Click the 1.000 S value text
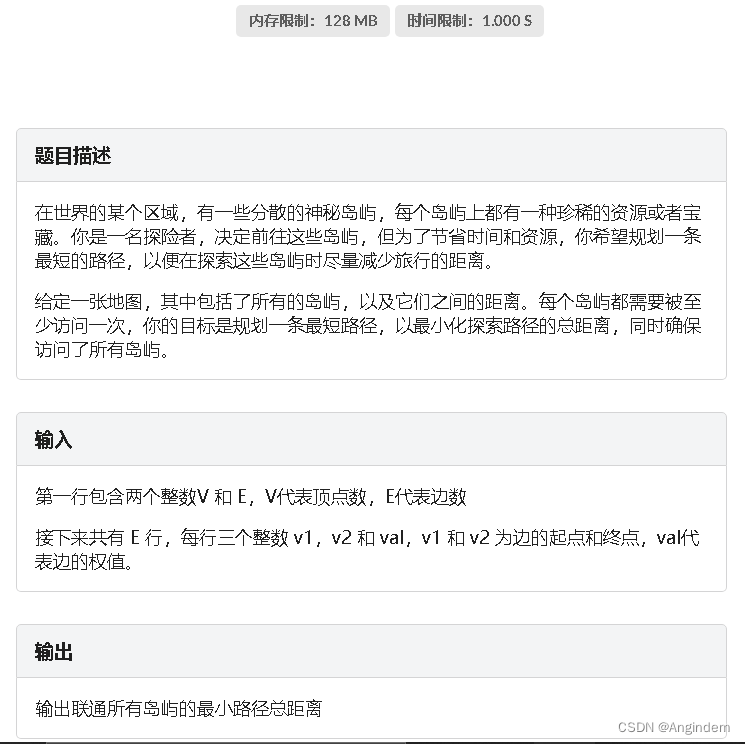 tap(507, 21)
